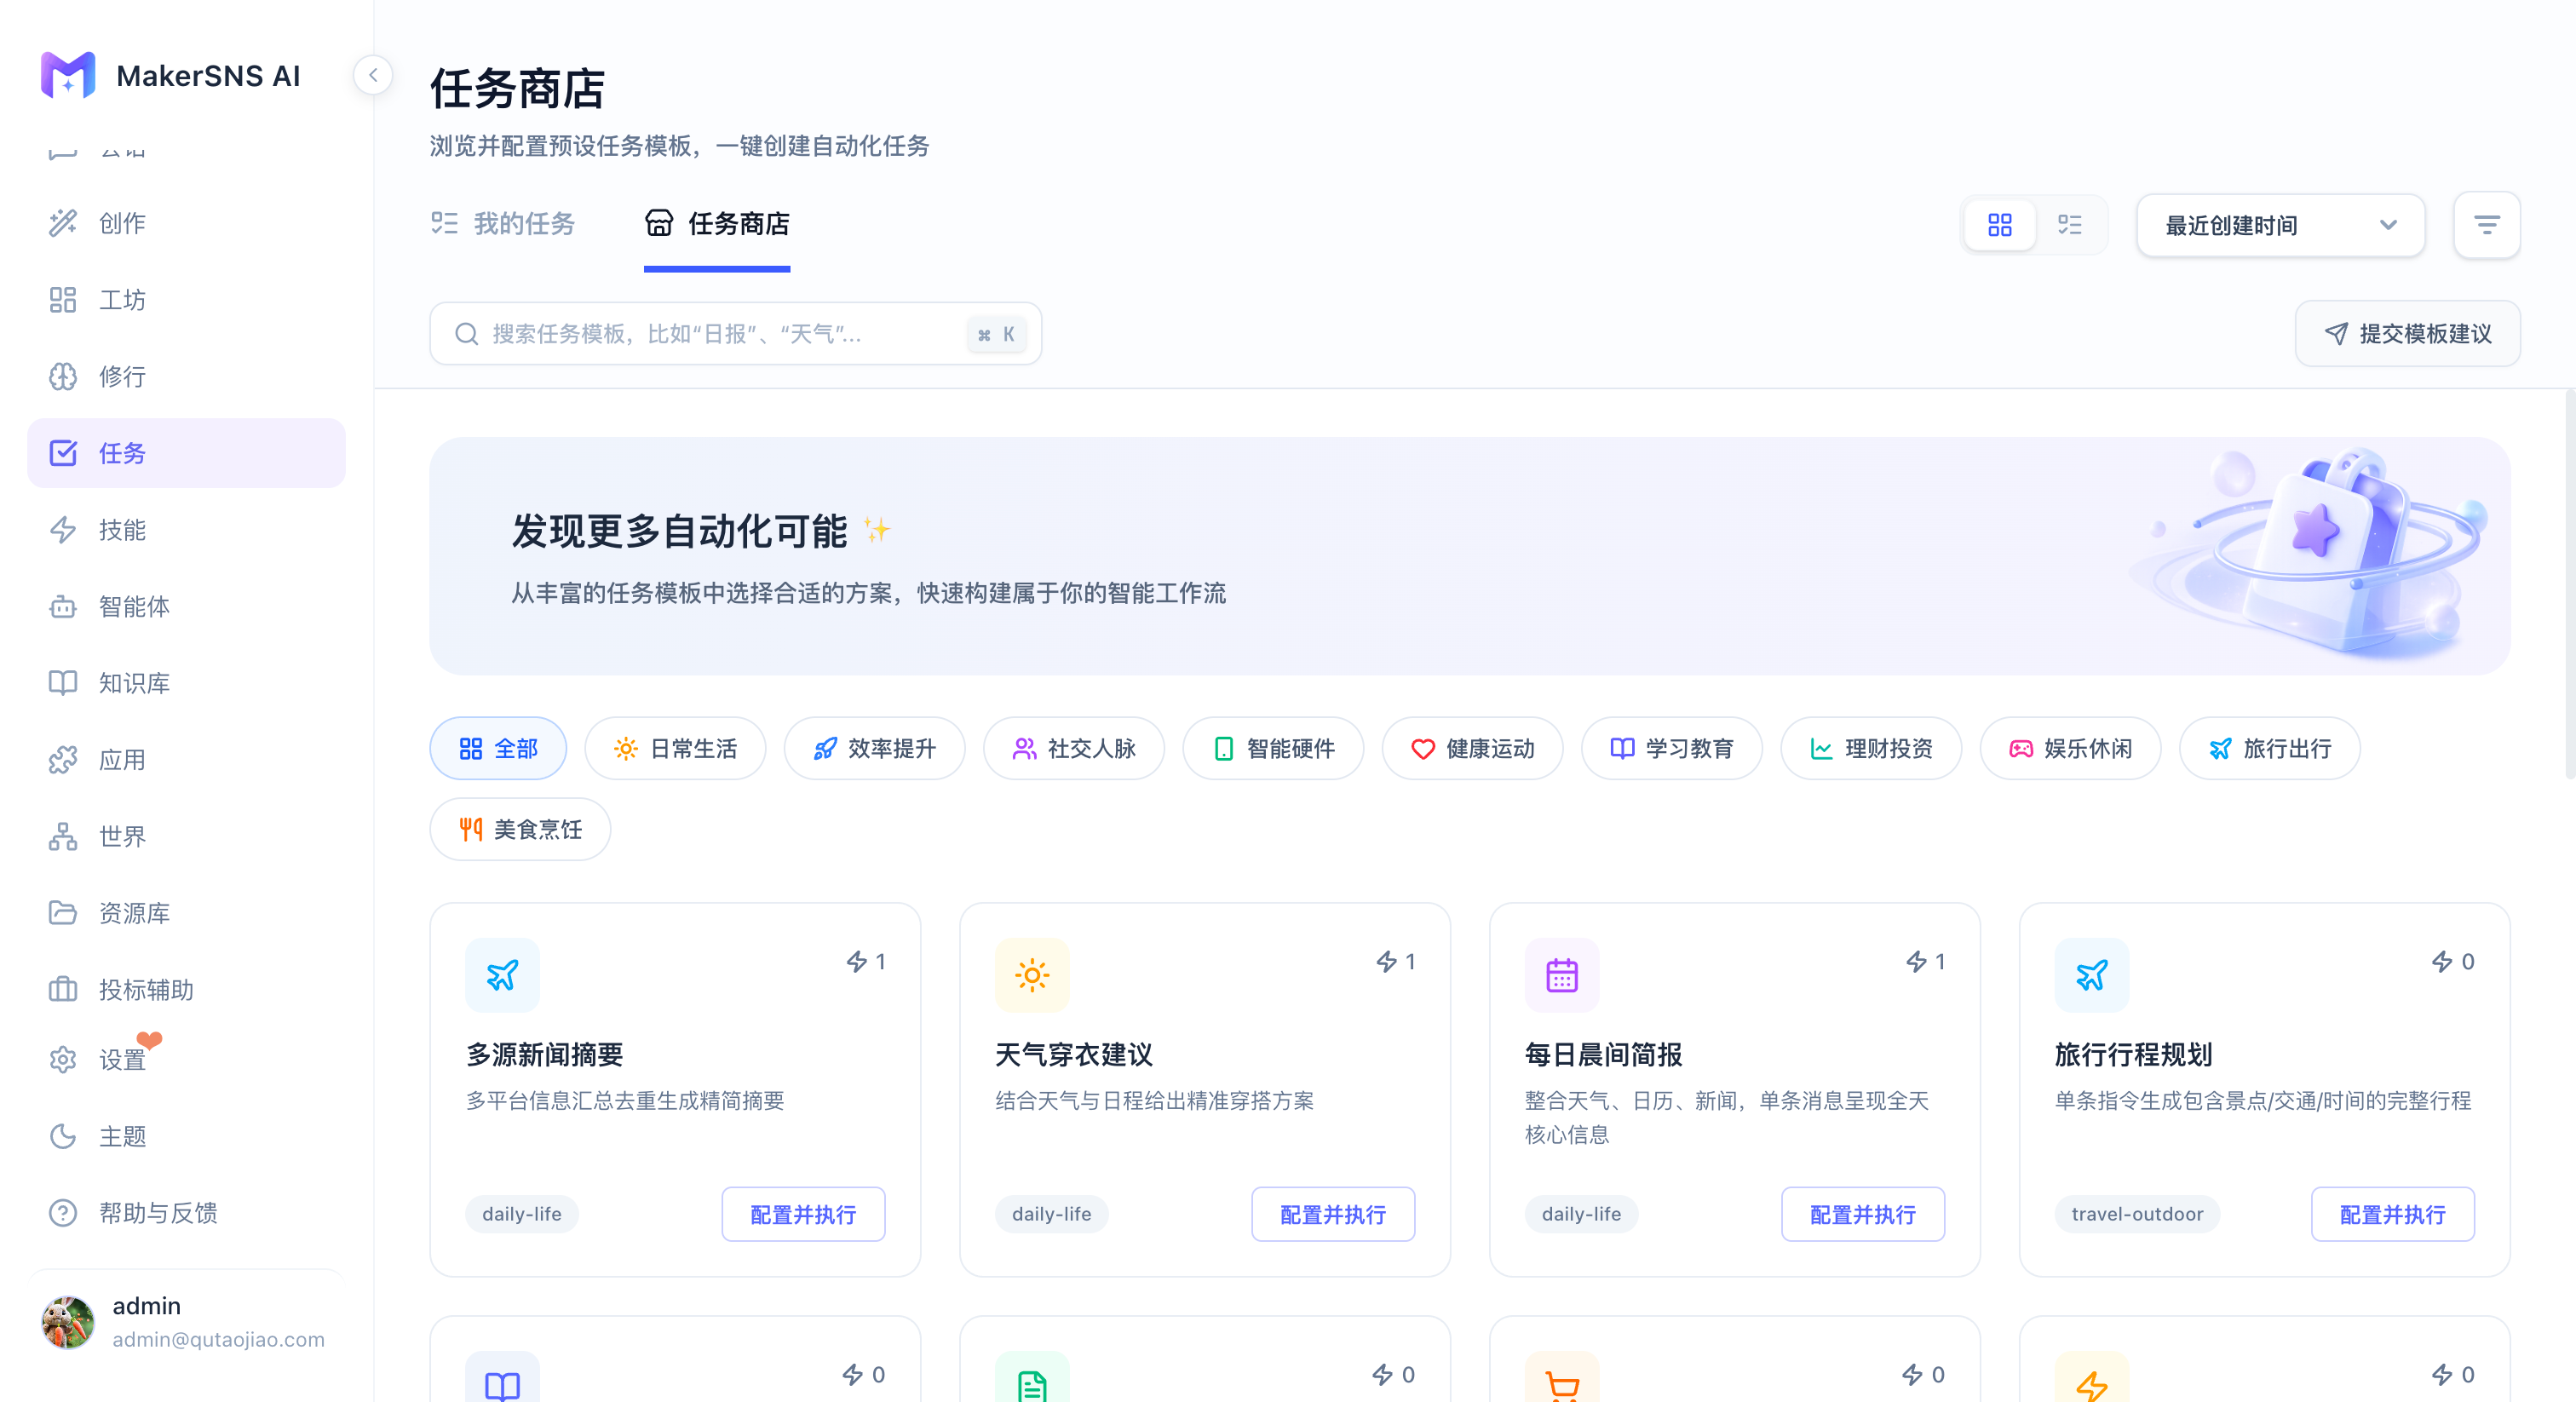The width and height of the screenshot is (2576, 1402).
Task: Click 配置并执行 on 天气穿衣建议 card
Action: tap(1333, 1214)
